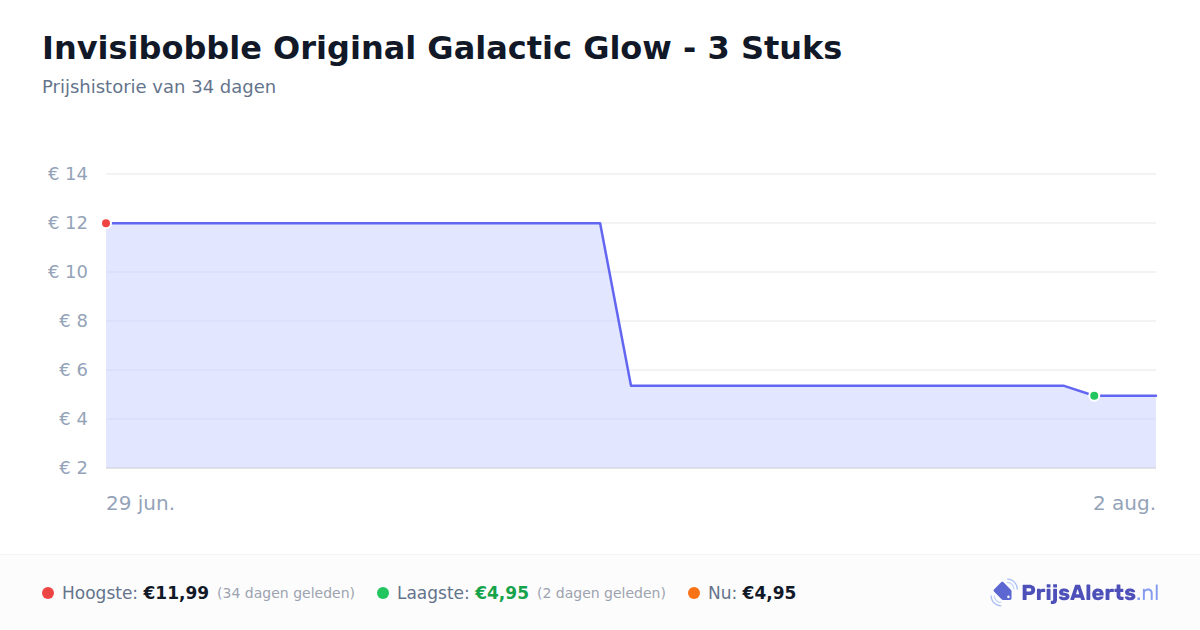Select the € 6 y-axis label
Image resolution: width=1200 pixels, height=630 pixels.
(x=74, y=370)
